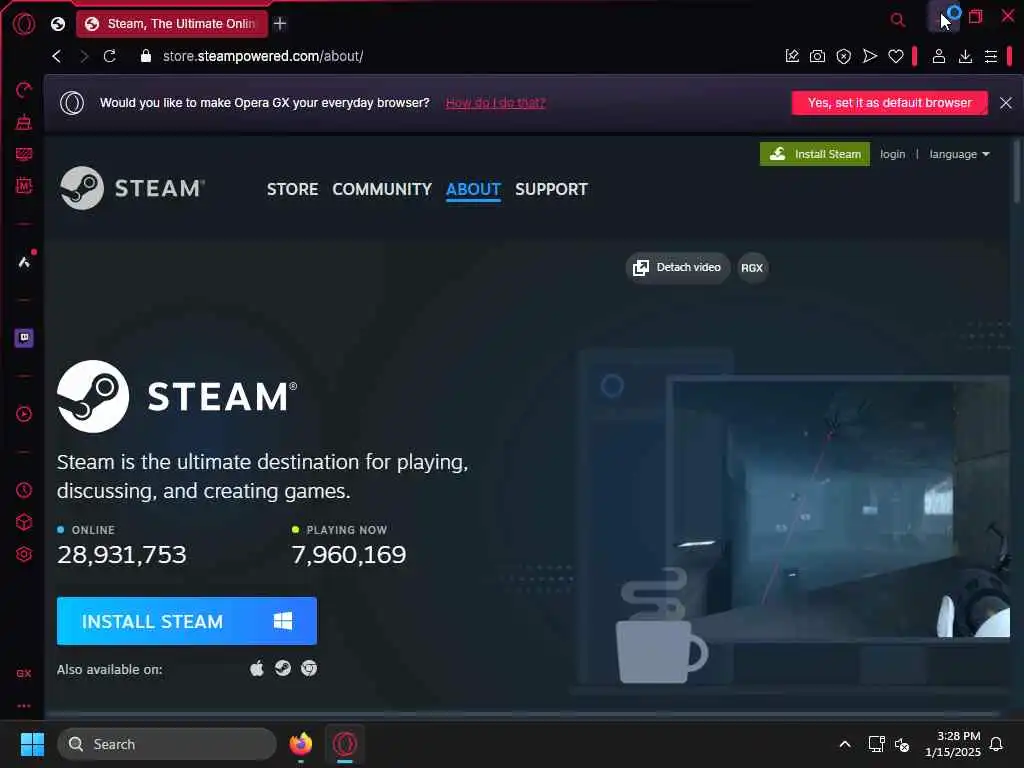1024x768 pixels.
Task: Click the SteamOS logo under Also available
Action: click(283, 668)
